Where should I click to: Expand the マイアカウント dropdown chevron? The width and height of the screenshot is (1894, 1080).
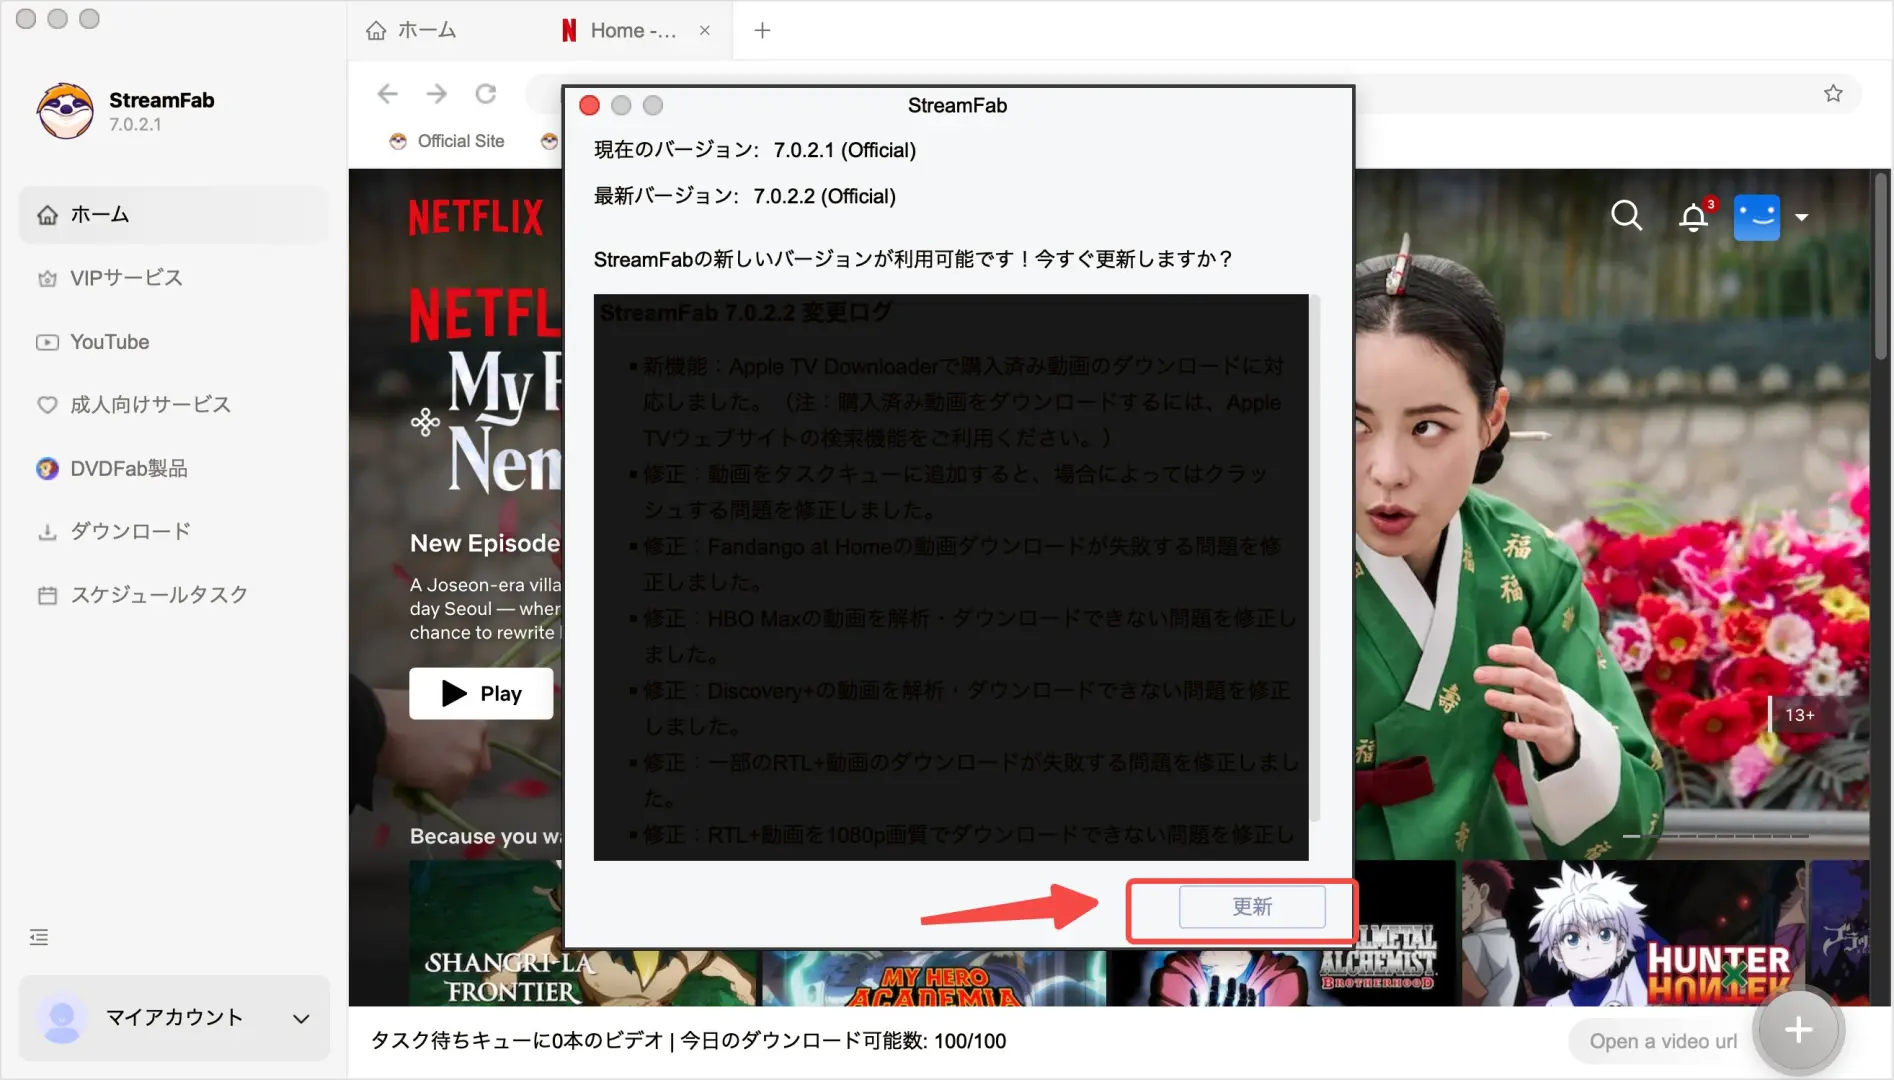[301, 1018]
